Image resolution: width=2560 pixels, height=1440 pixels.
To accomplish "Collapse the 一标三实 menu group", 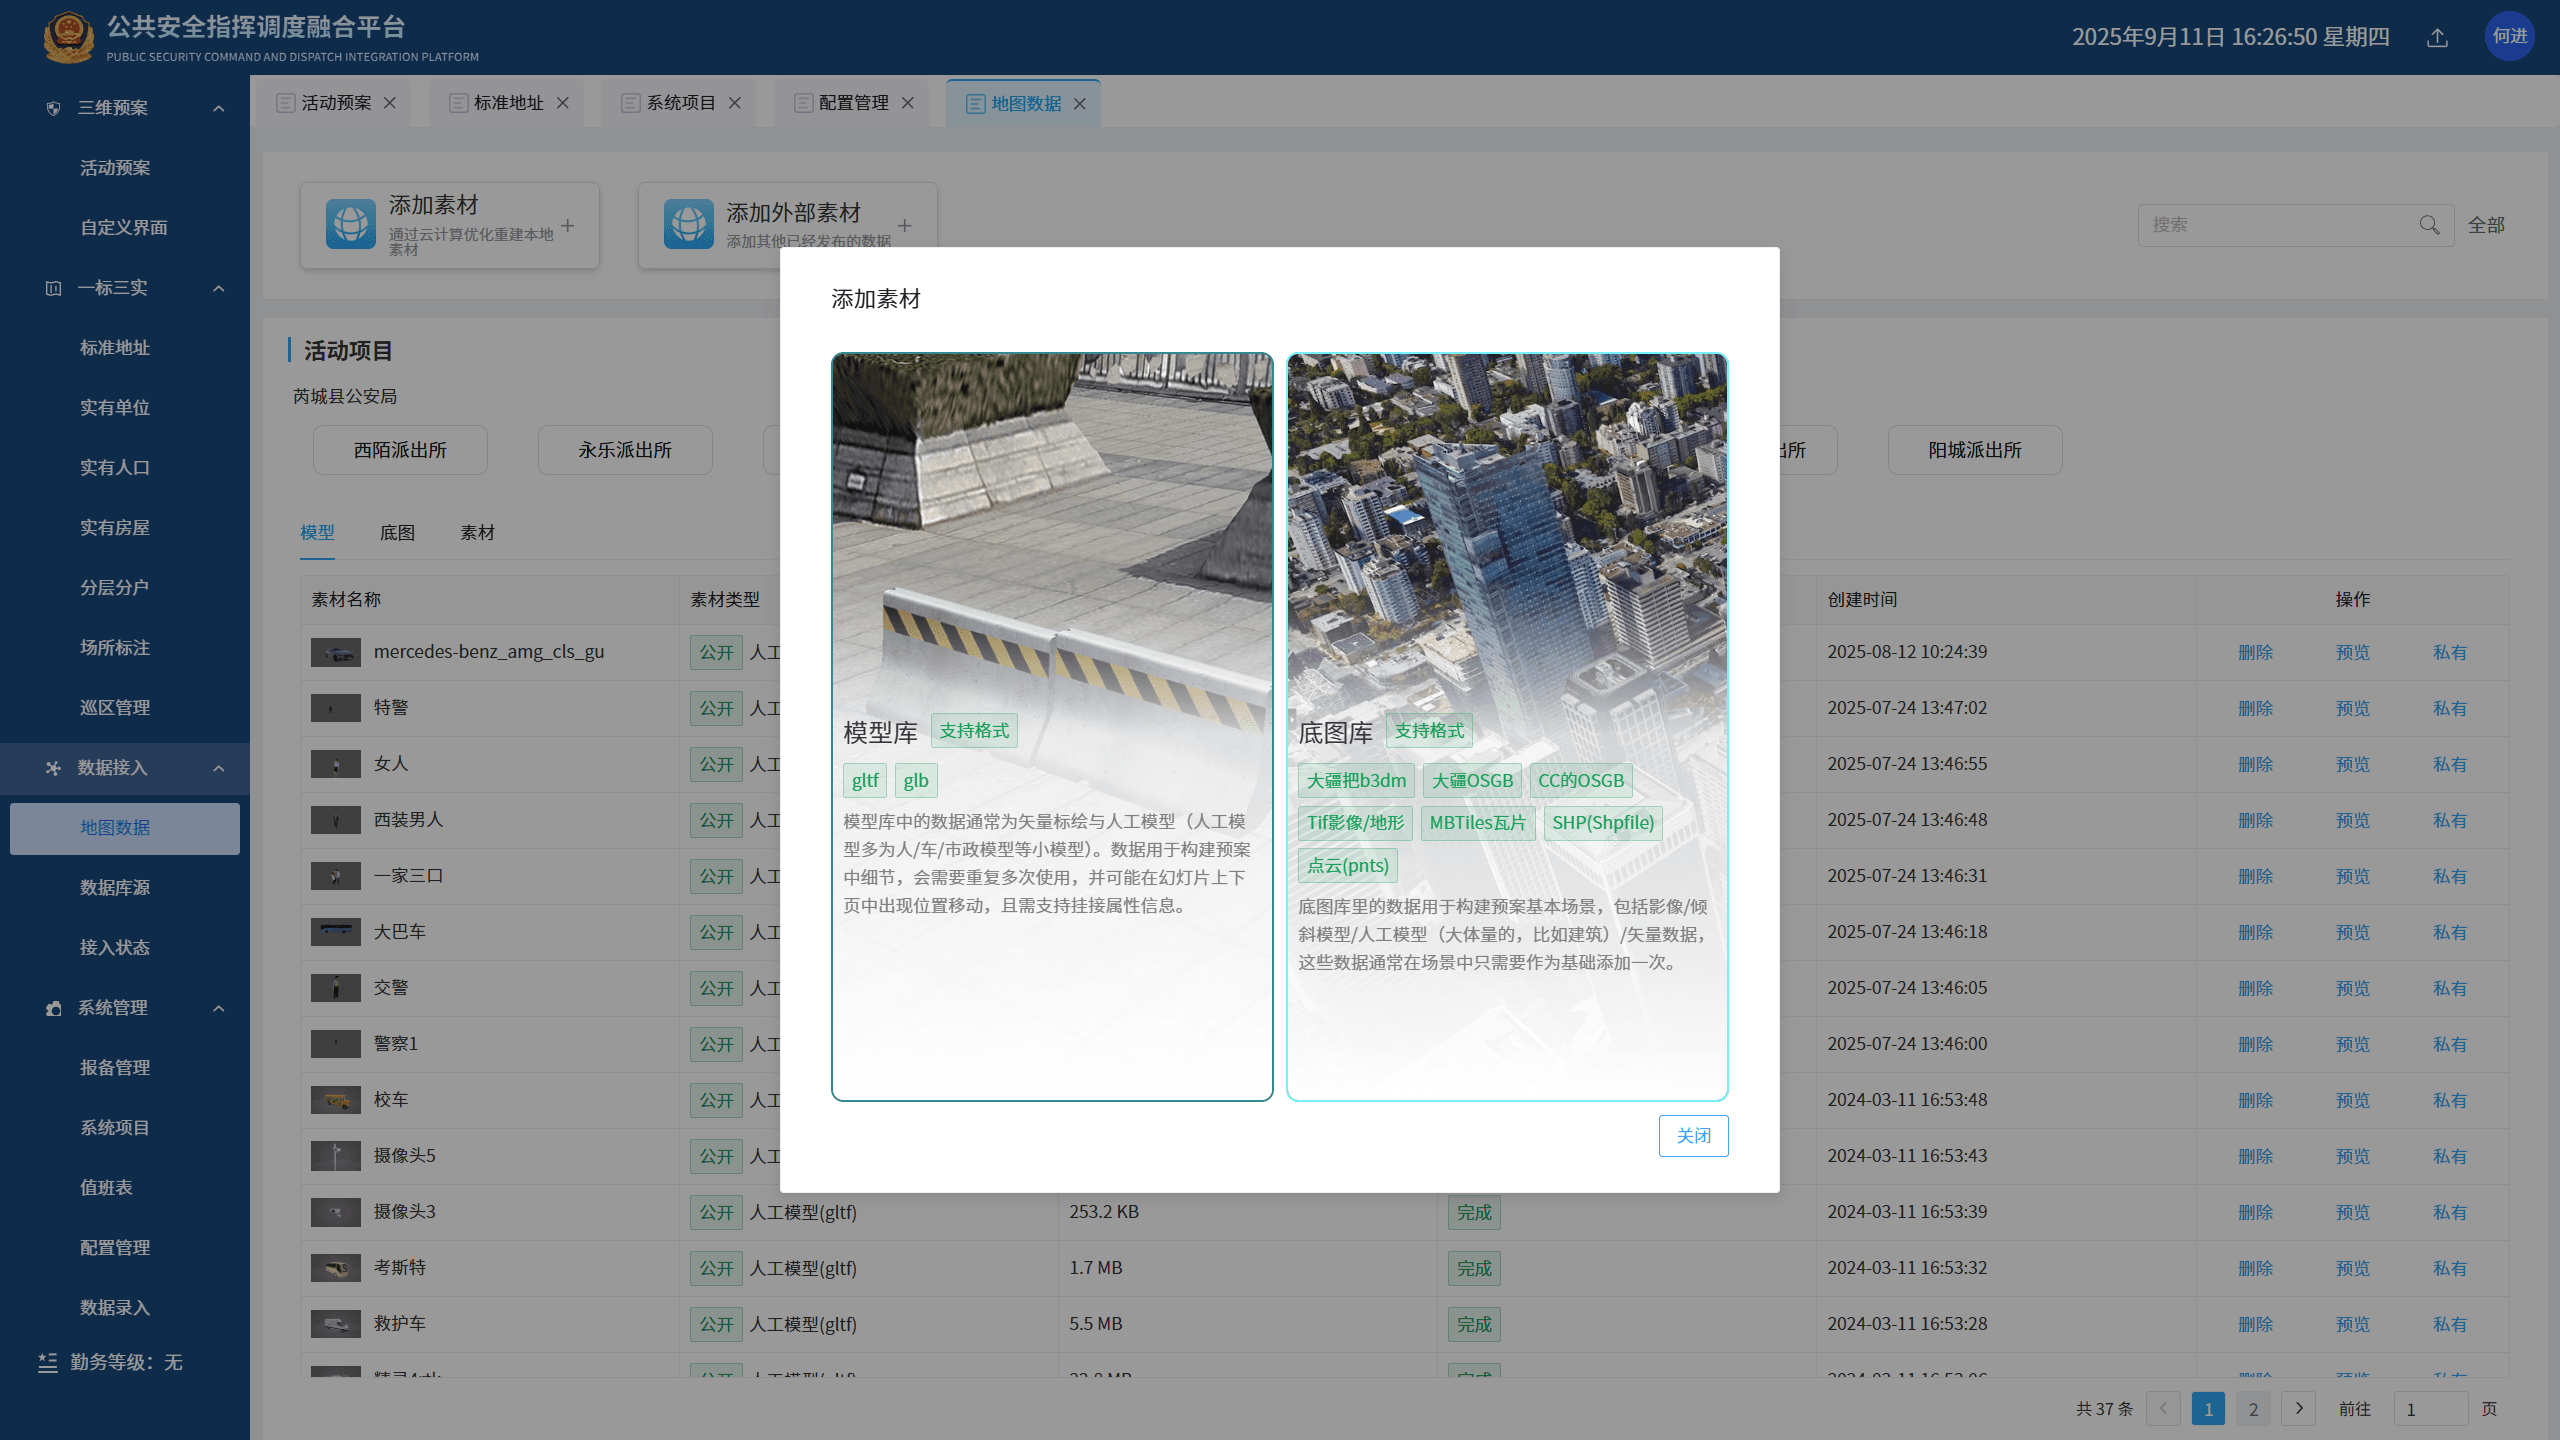I will click(x=218, y=288).
